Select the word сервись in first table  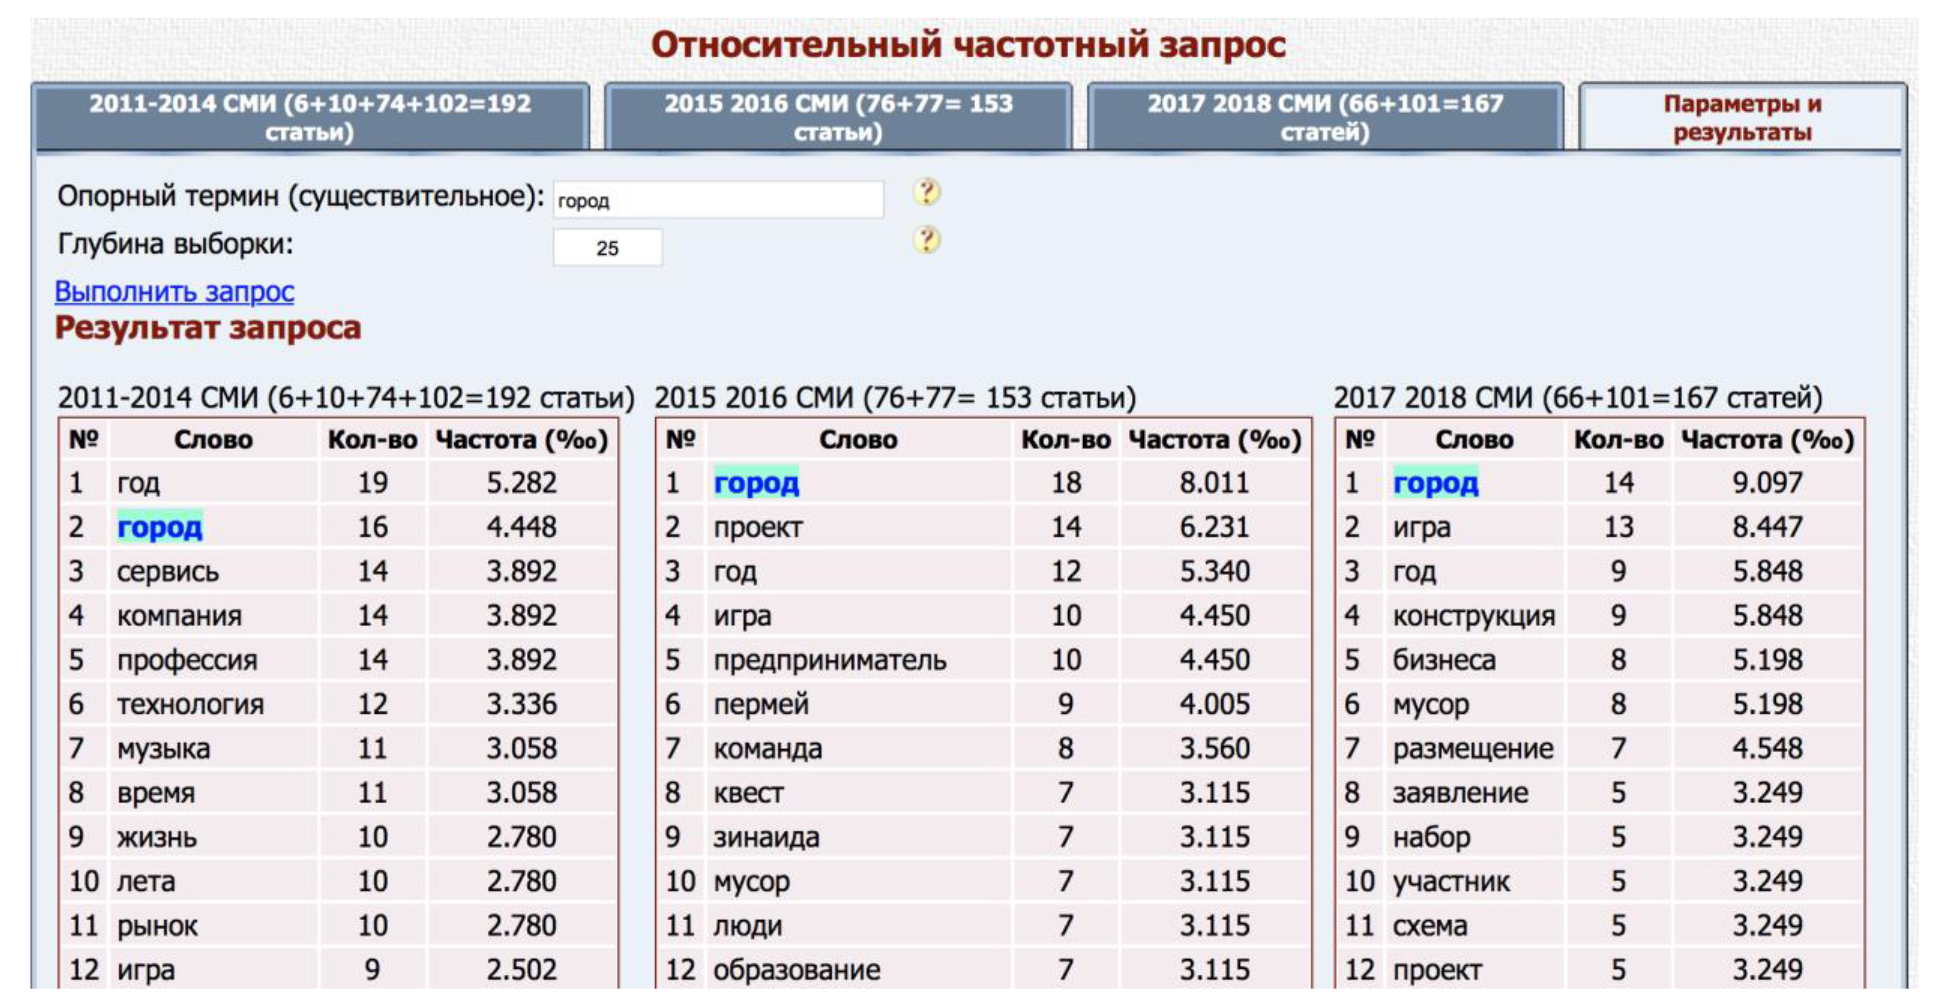point(167,572)
